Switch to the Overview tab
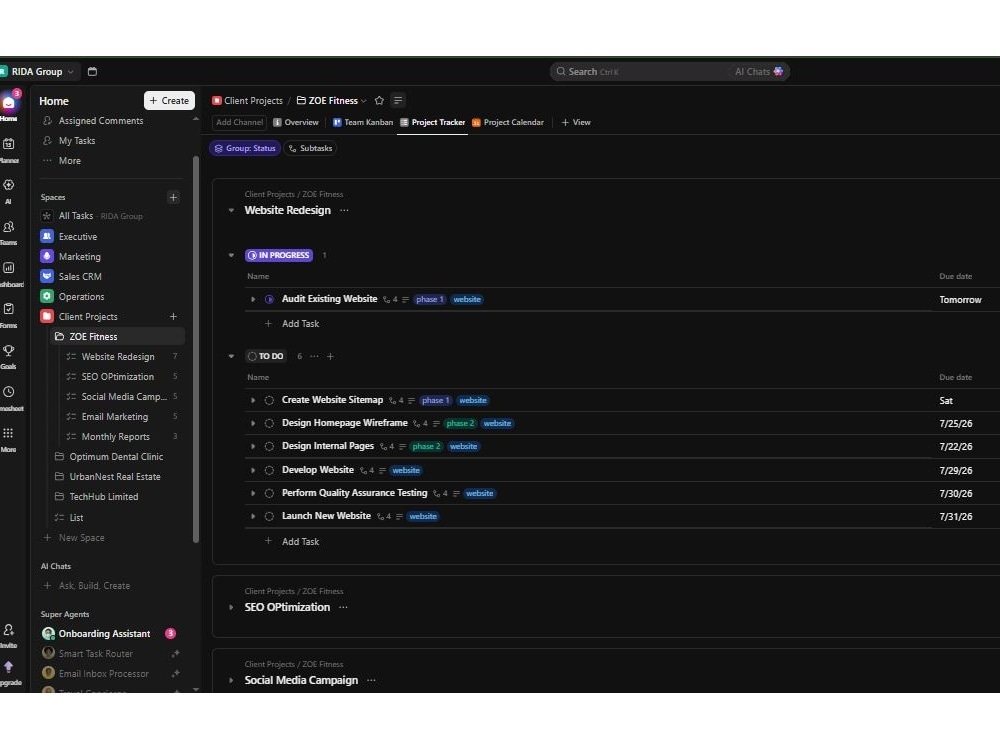The height and width of the screenshot is (750, 1000). point(296,122)
